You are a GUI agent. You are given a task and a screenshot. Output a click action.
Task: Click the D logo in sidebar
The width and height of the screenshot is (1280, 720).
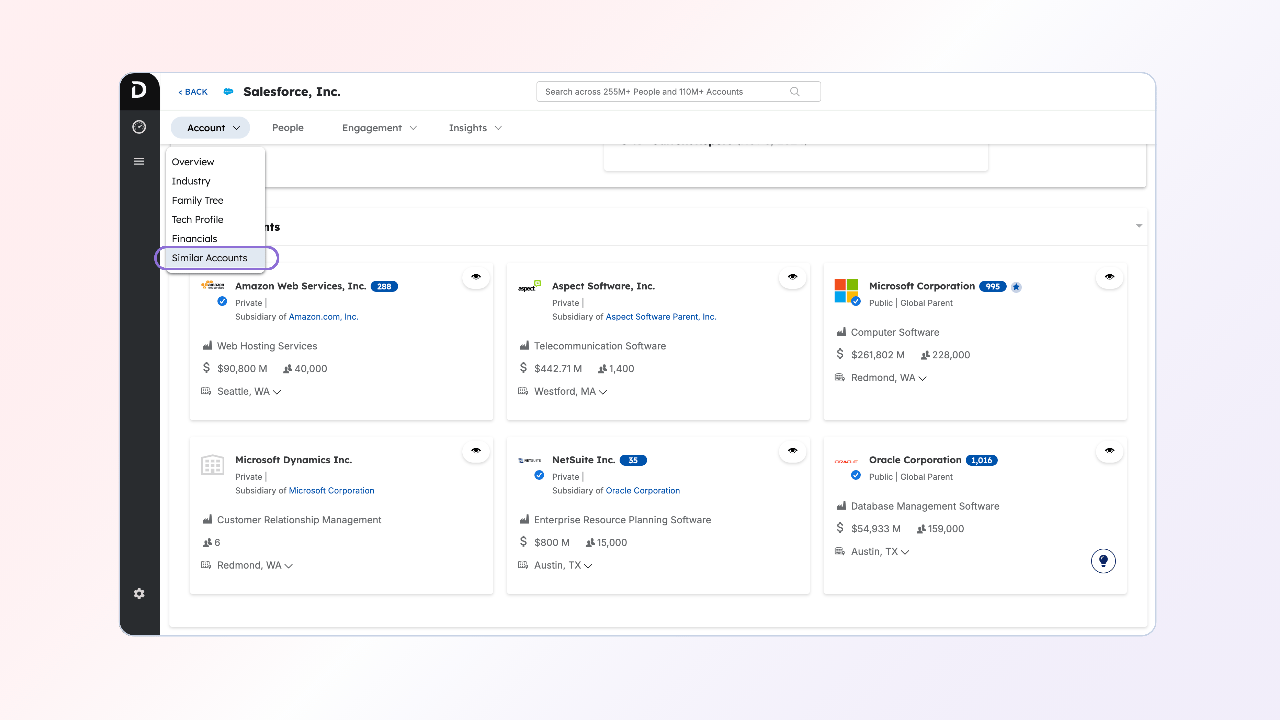(139, 91)
